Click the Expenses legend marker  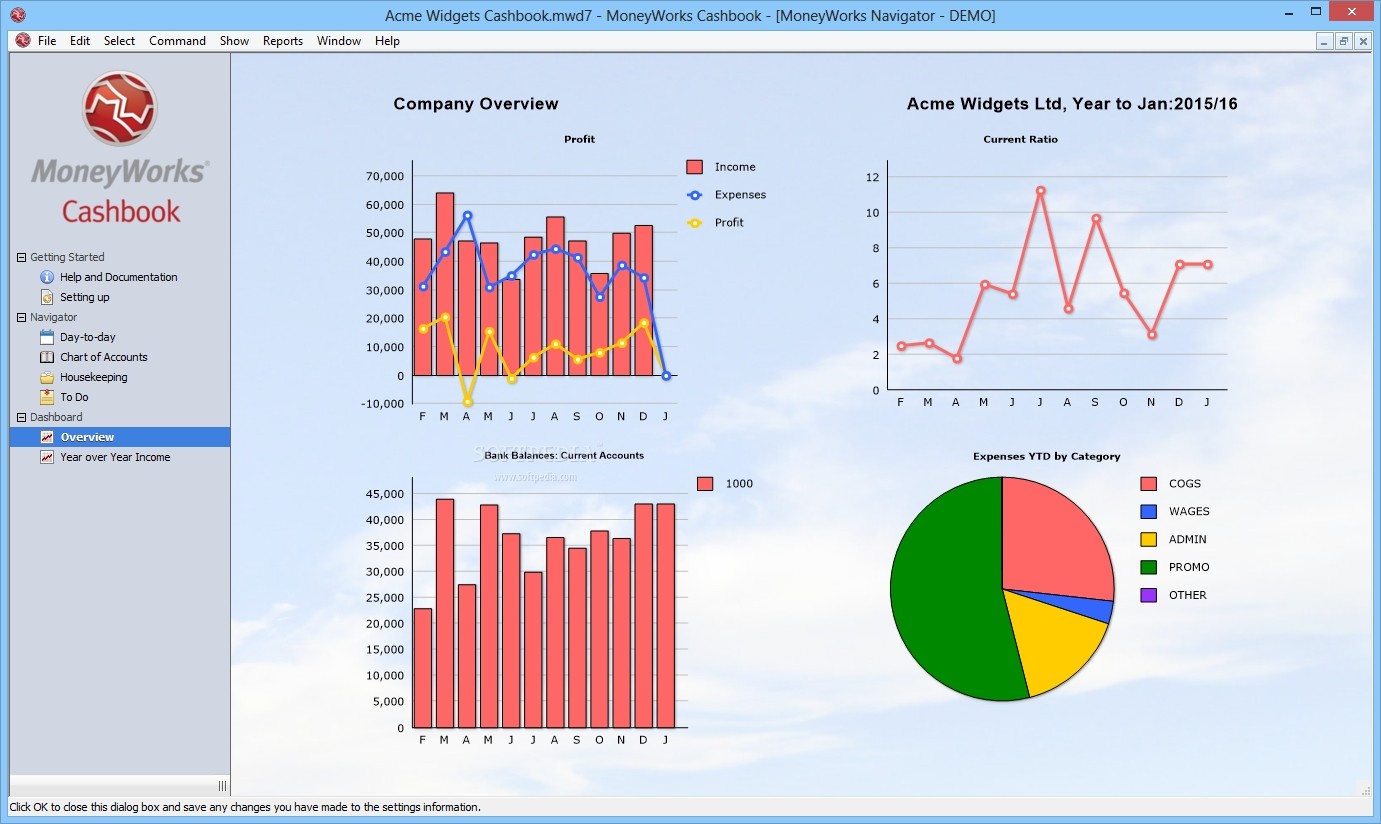pyautogui.click(x=695, y=195)
